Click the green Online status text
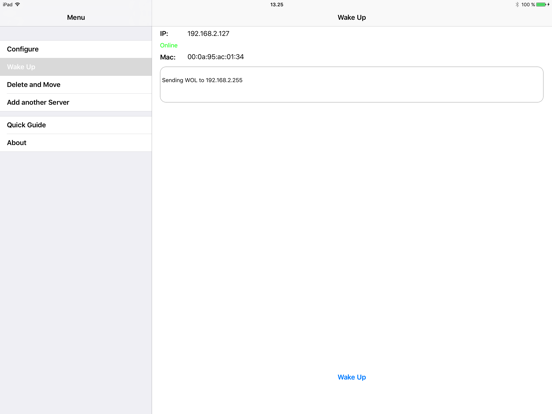The image size is (552, 414). 169,45
